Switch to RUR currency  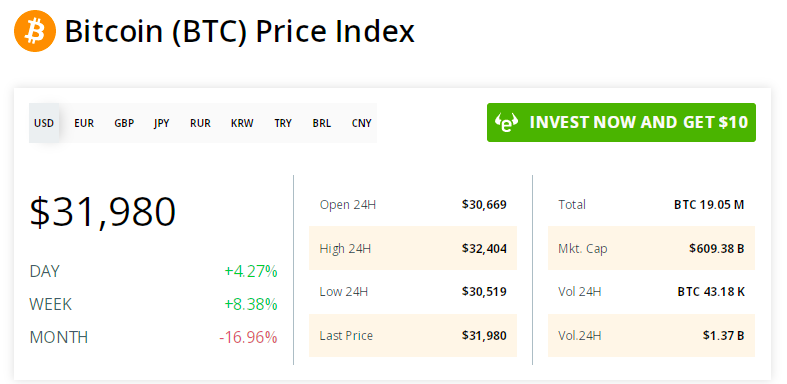point(200,123)
